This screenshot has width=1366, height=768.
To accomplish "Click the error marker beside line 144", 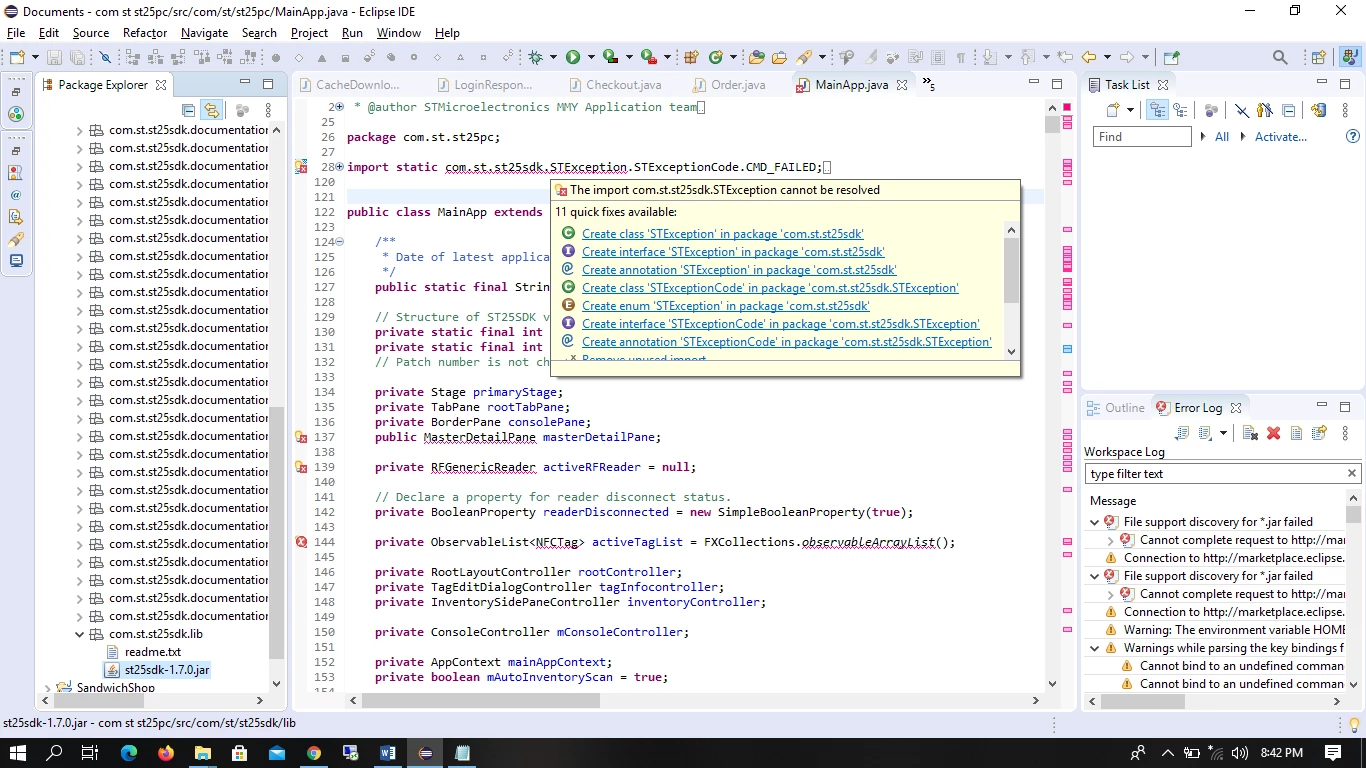I will pos(301,542).
